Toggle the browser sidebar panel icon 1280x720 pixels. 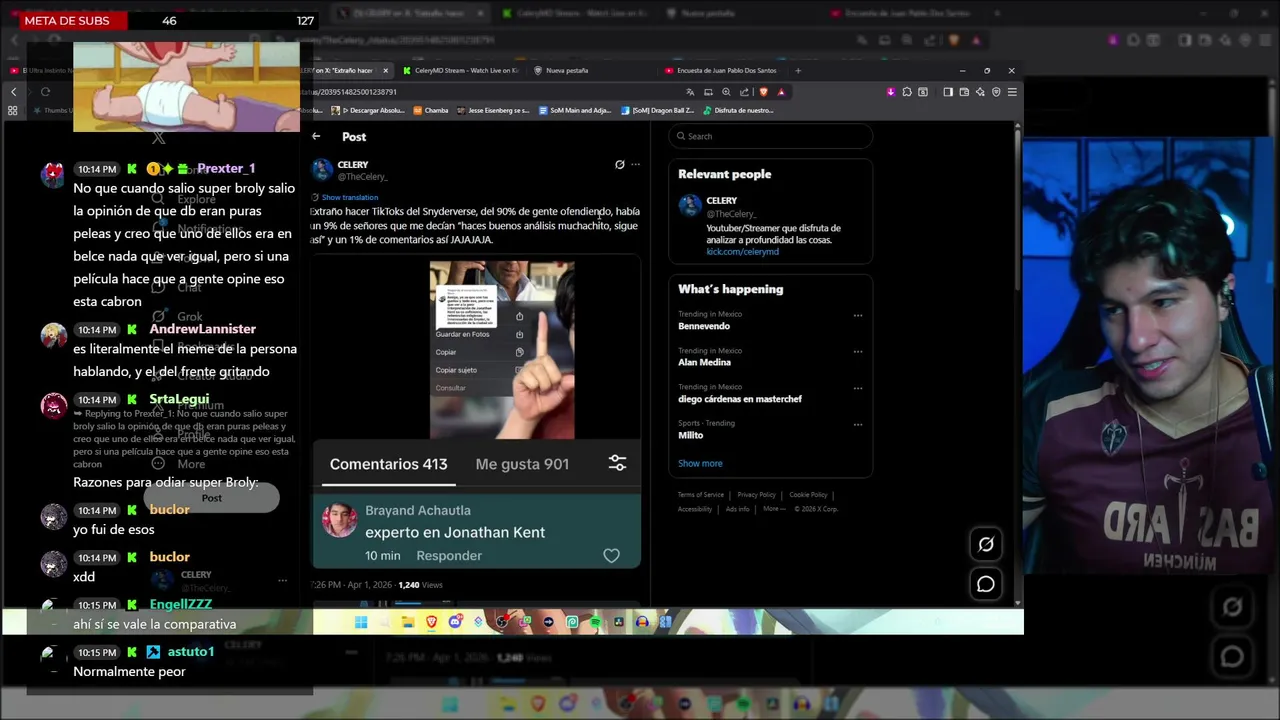948,92
